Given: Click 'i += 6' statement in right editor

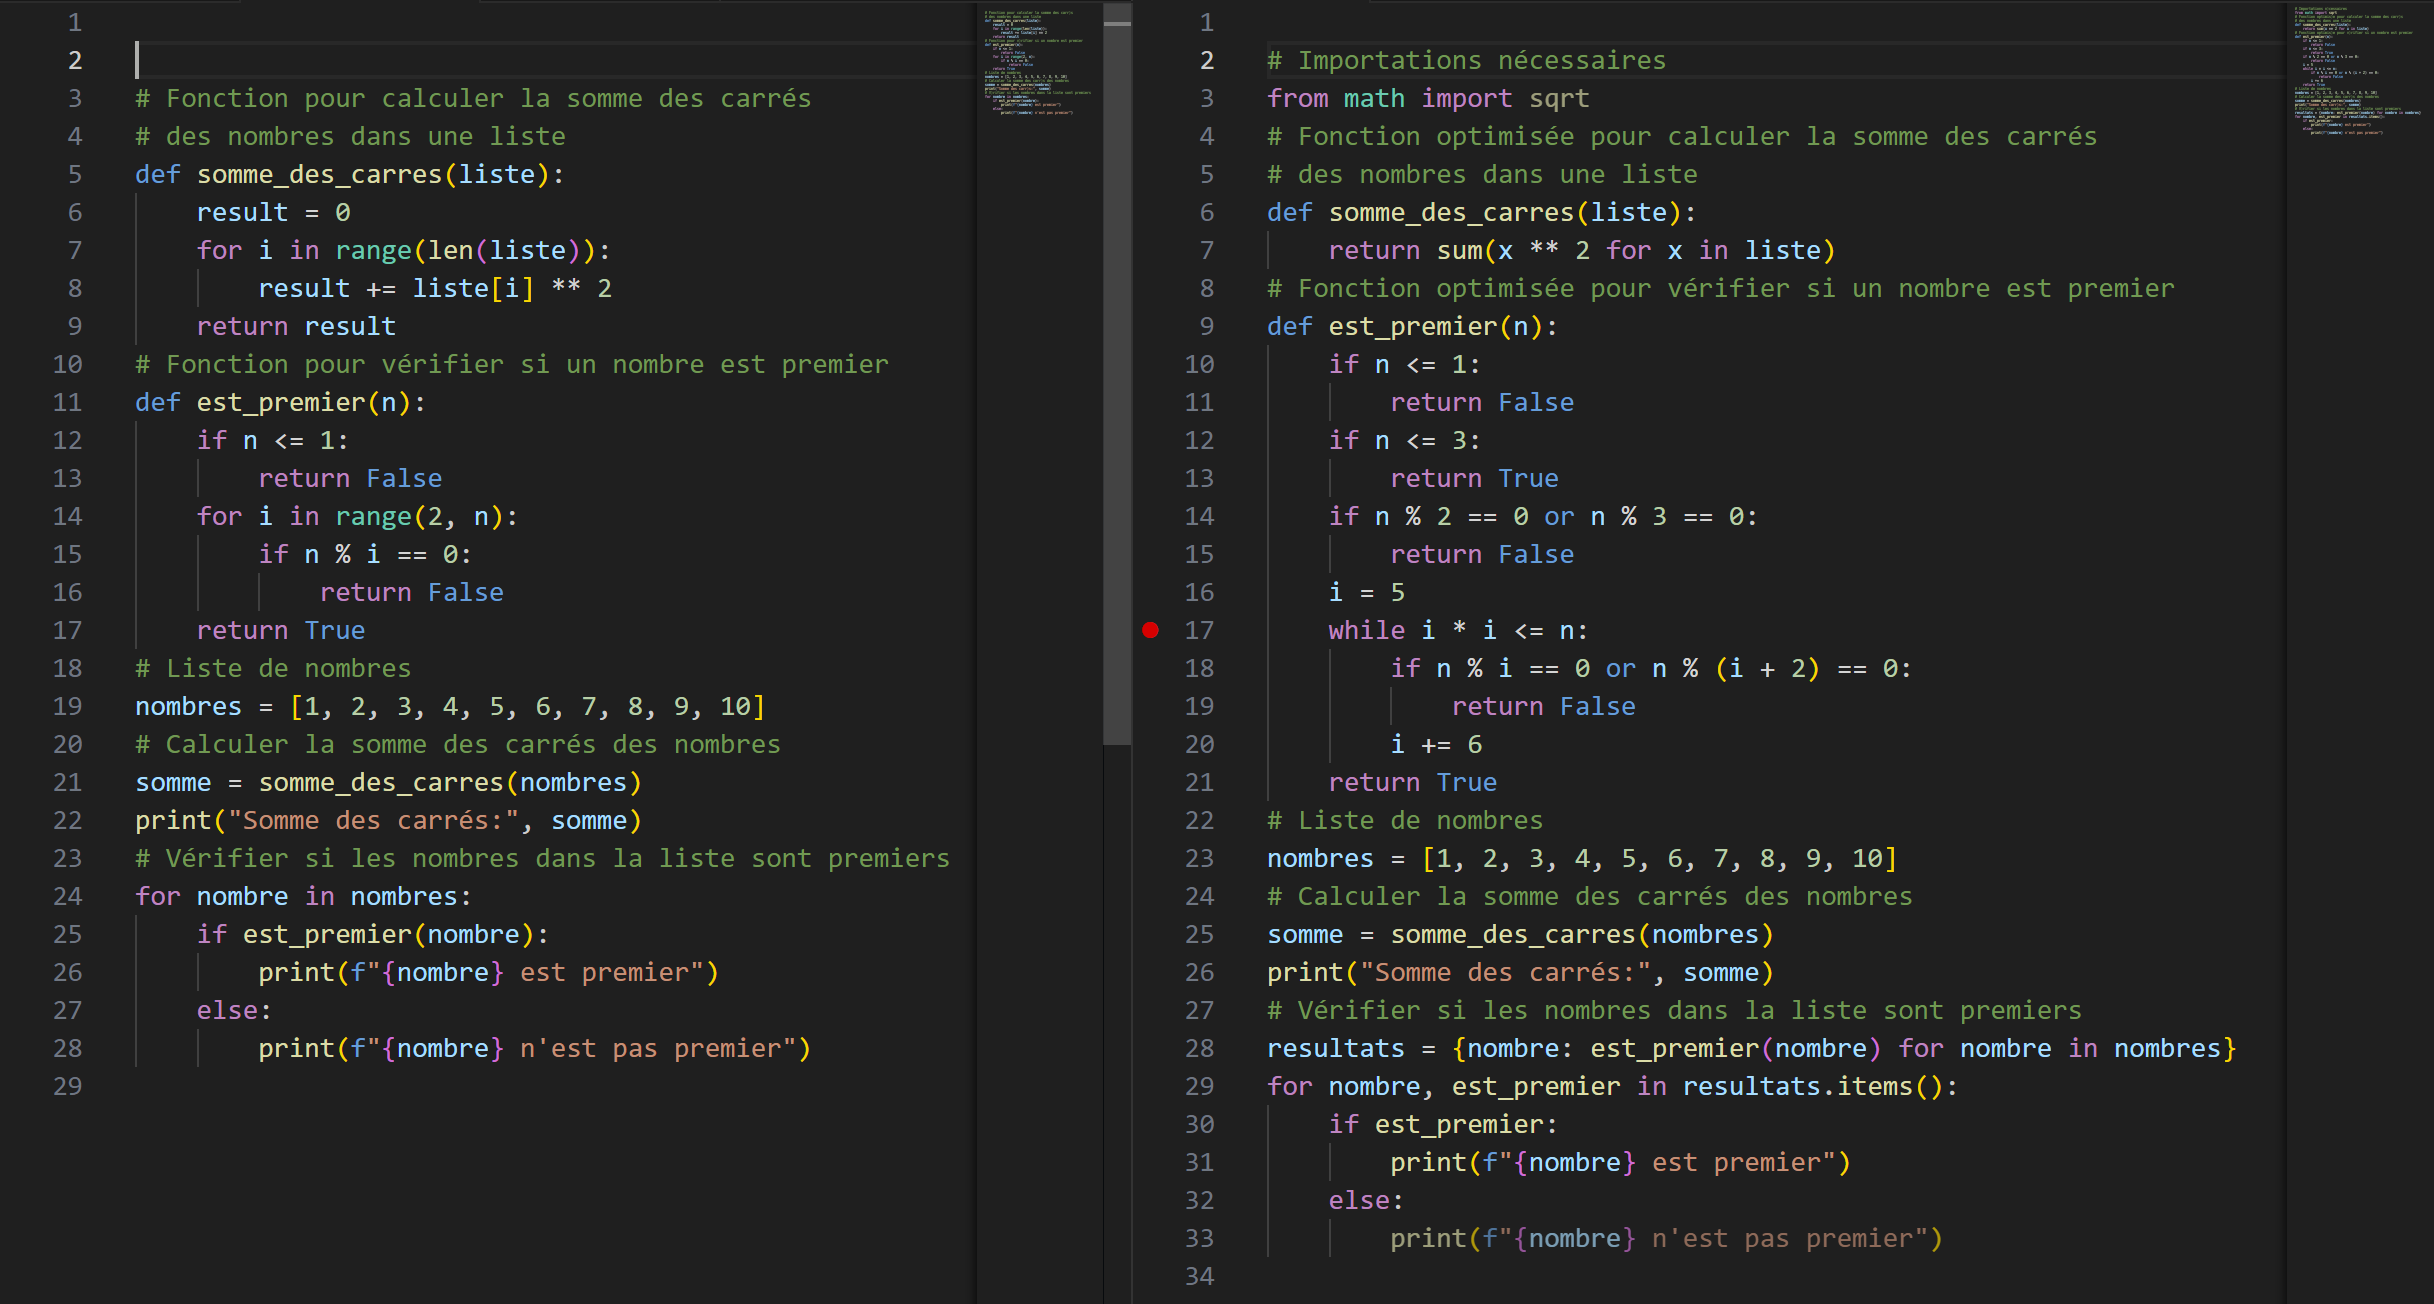Looking at the screenshot, I should pyautogui.click(x=1436, y=744).
